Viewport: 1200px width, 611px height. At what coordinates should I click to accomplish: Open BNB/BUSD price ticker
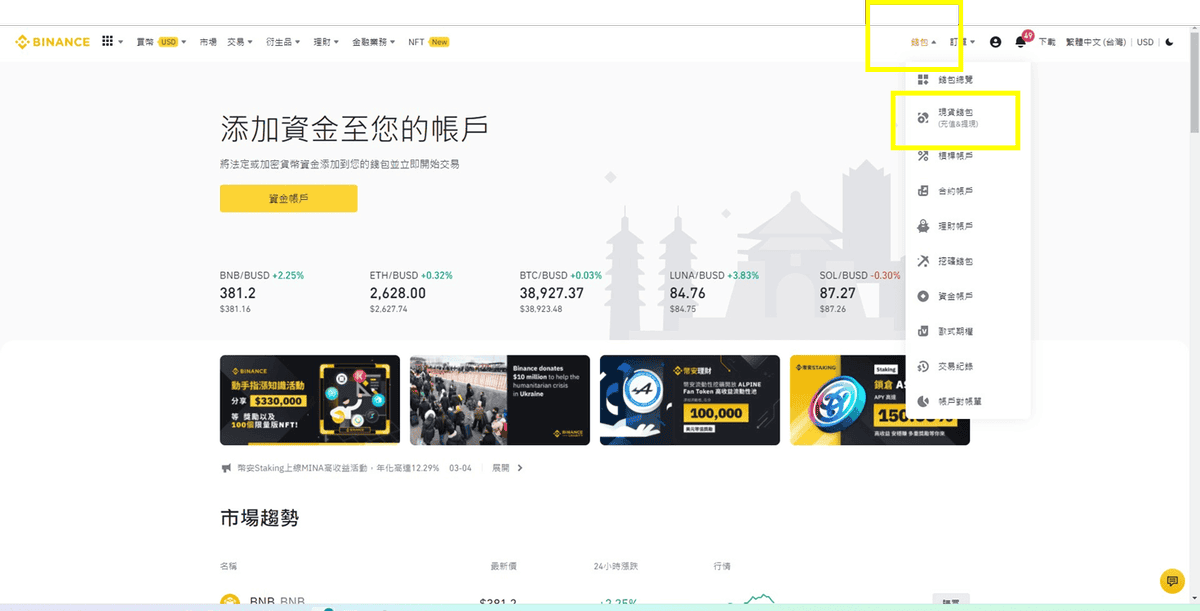pyautogui.click(x=262, y=294)
